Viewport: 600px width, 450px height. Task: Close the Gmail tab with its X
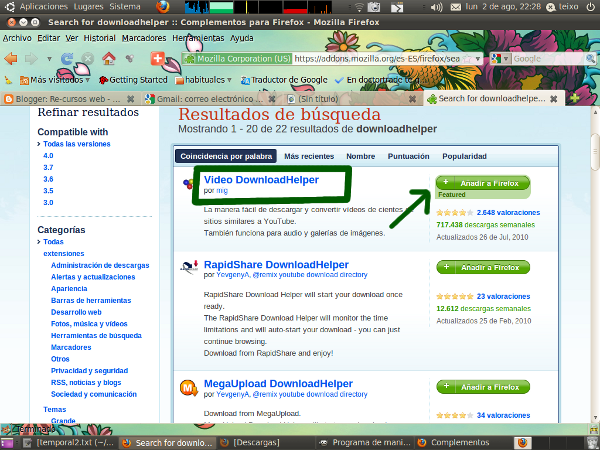[x=272, y=99]
